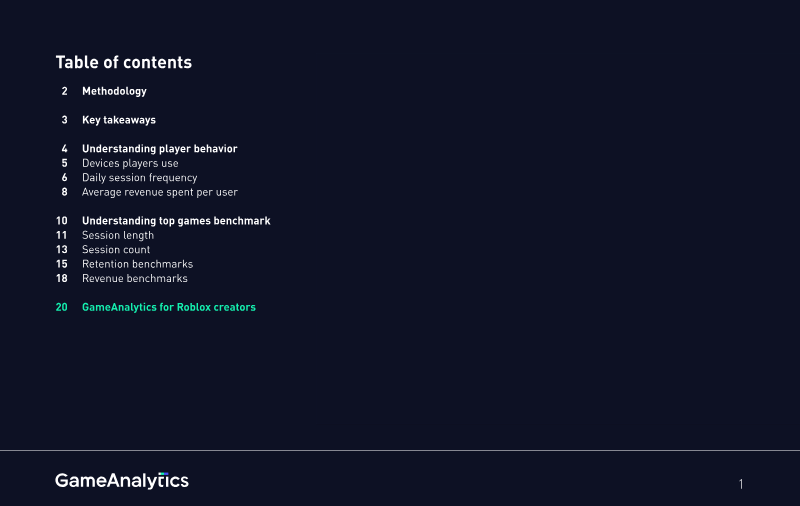The image size is (800, 506).
Task: Open Daily session frequency entry
Action: coord(139,178)
